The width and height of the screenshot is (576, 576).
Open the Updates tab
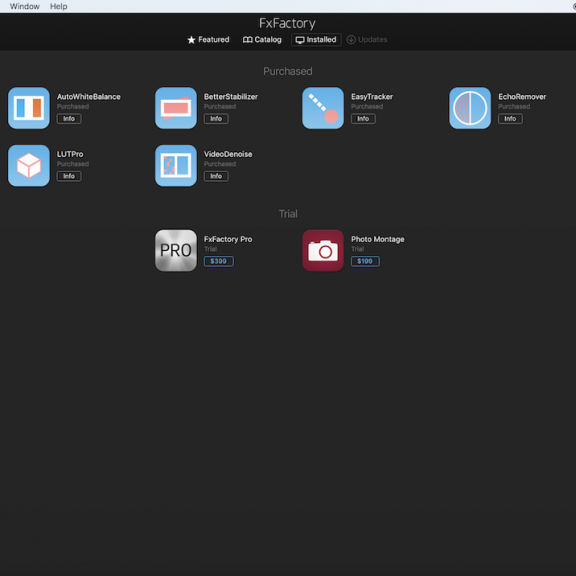(x=367, y=40)
